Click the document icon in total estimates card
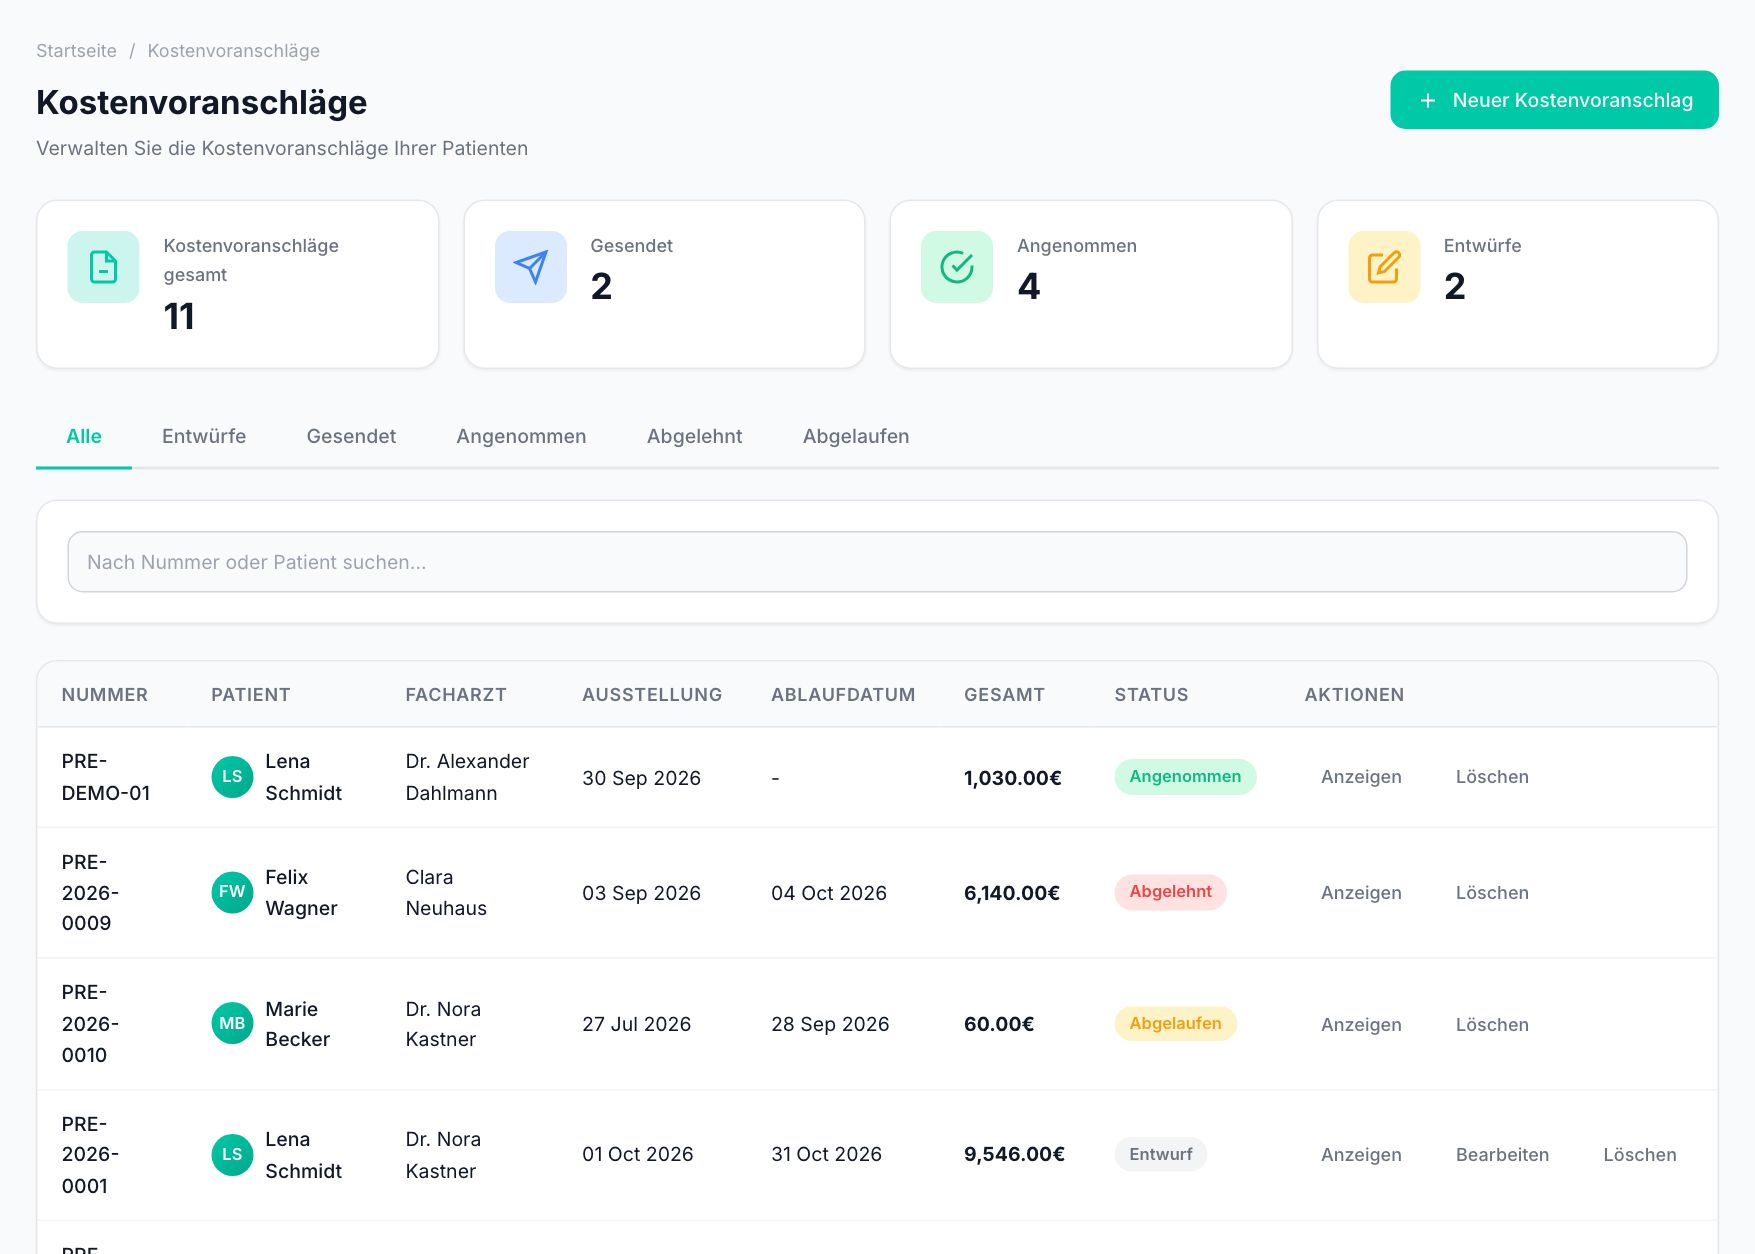This screenshot has height=1254, width=1755. pos(104,267)
